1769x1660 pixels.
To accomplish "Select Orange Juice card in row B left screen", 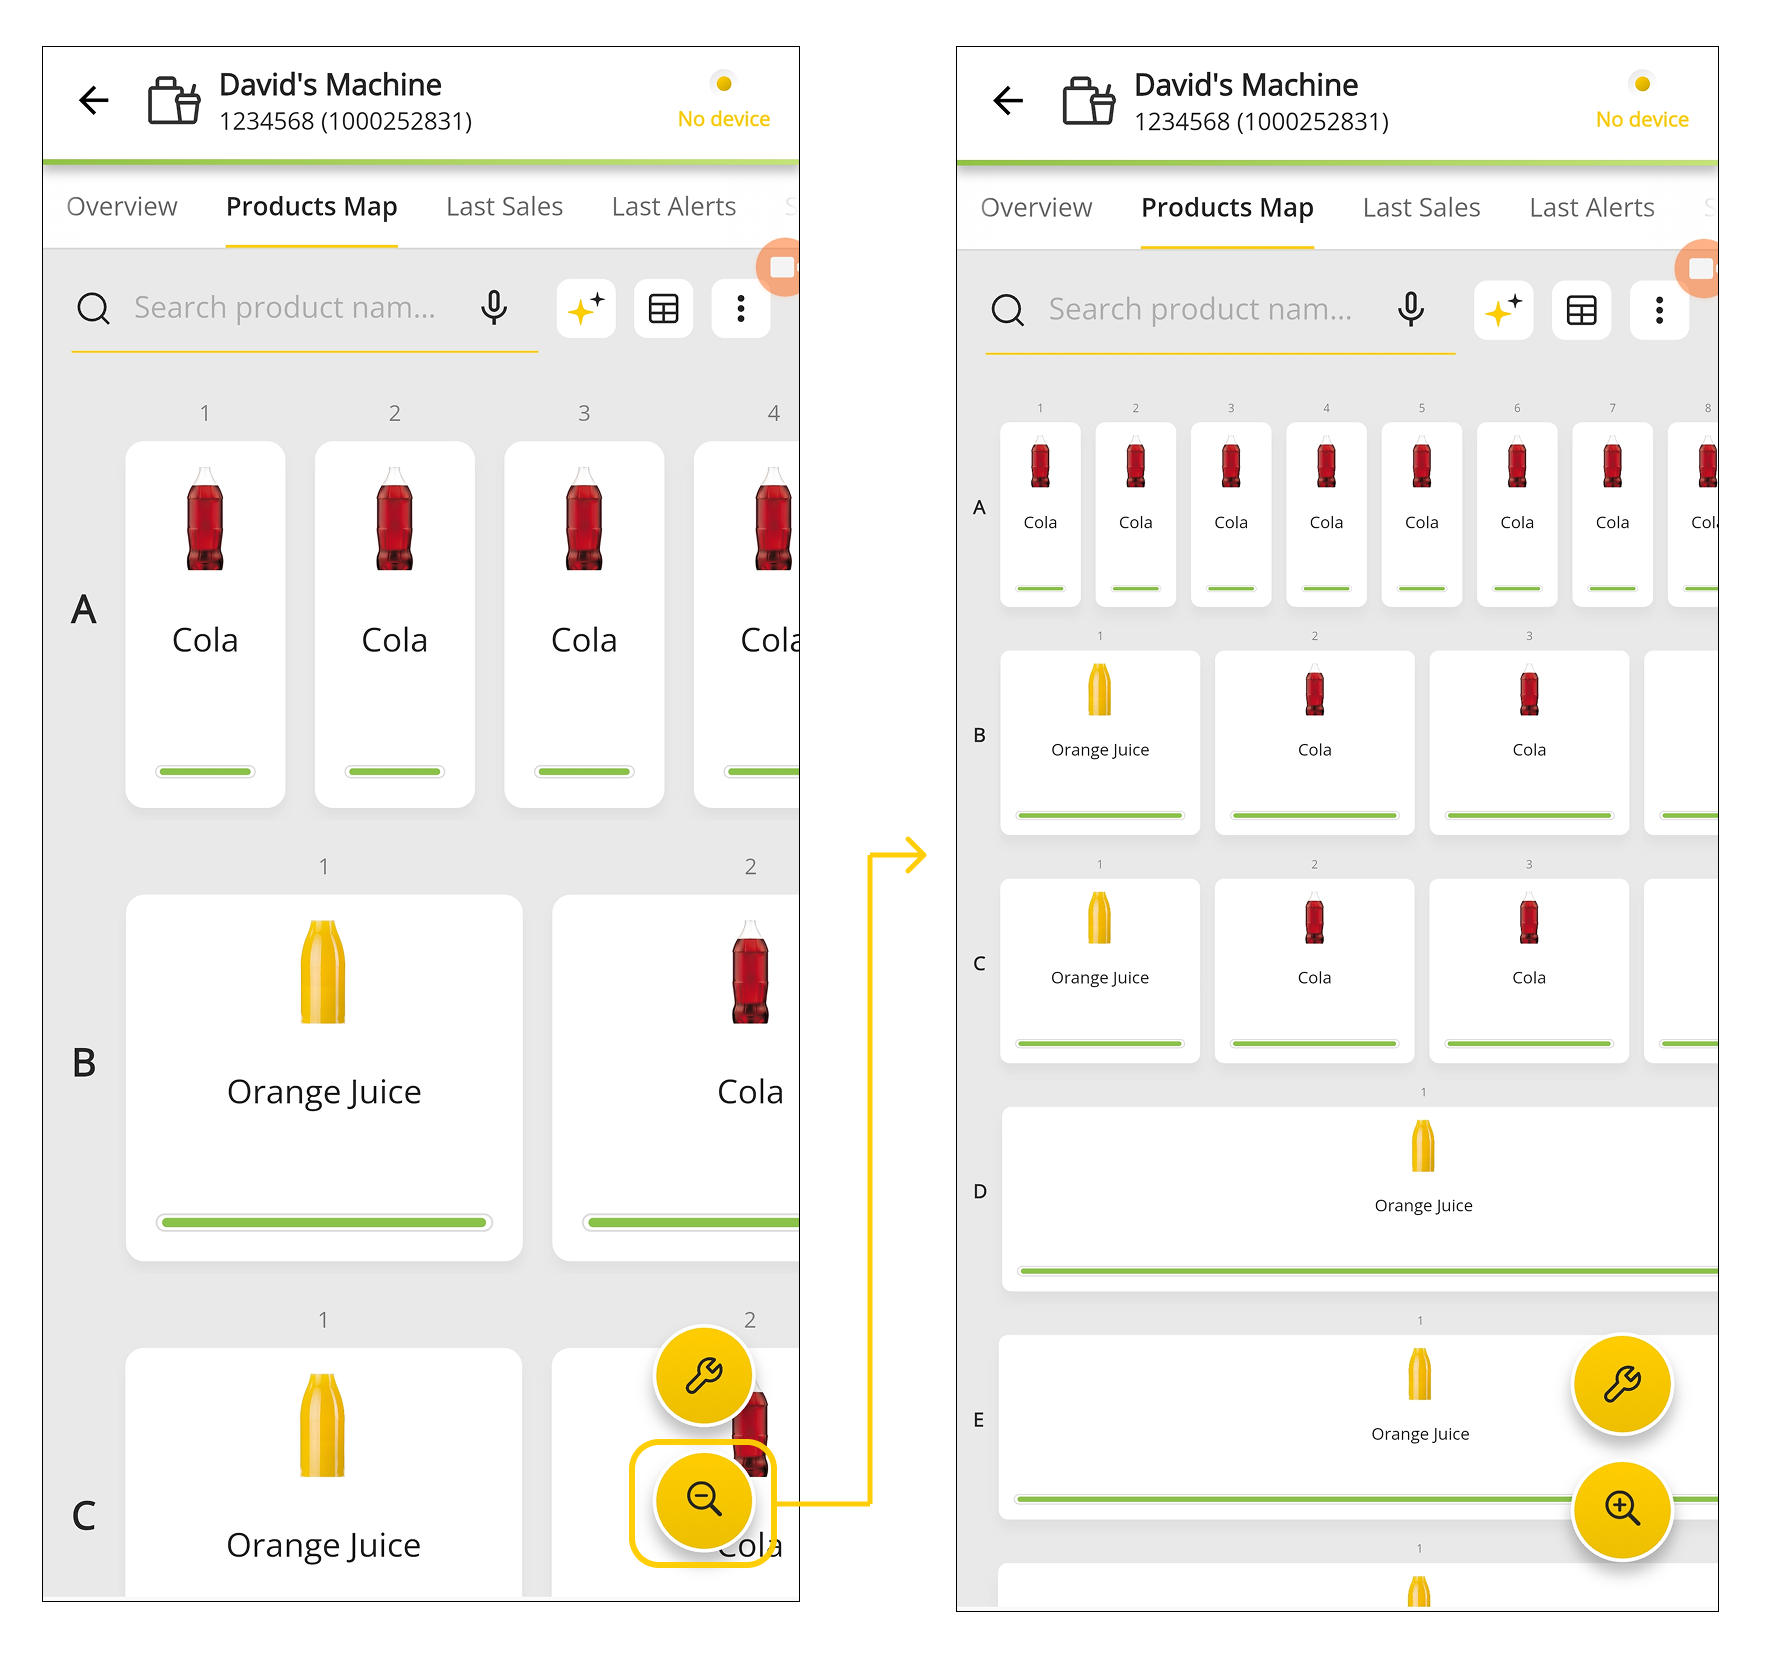I will (324, 1076).
